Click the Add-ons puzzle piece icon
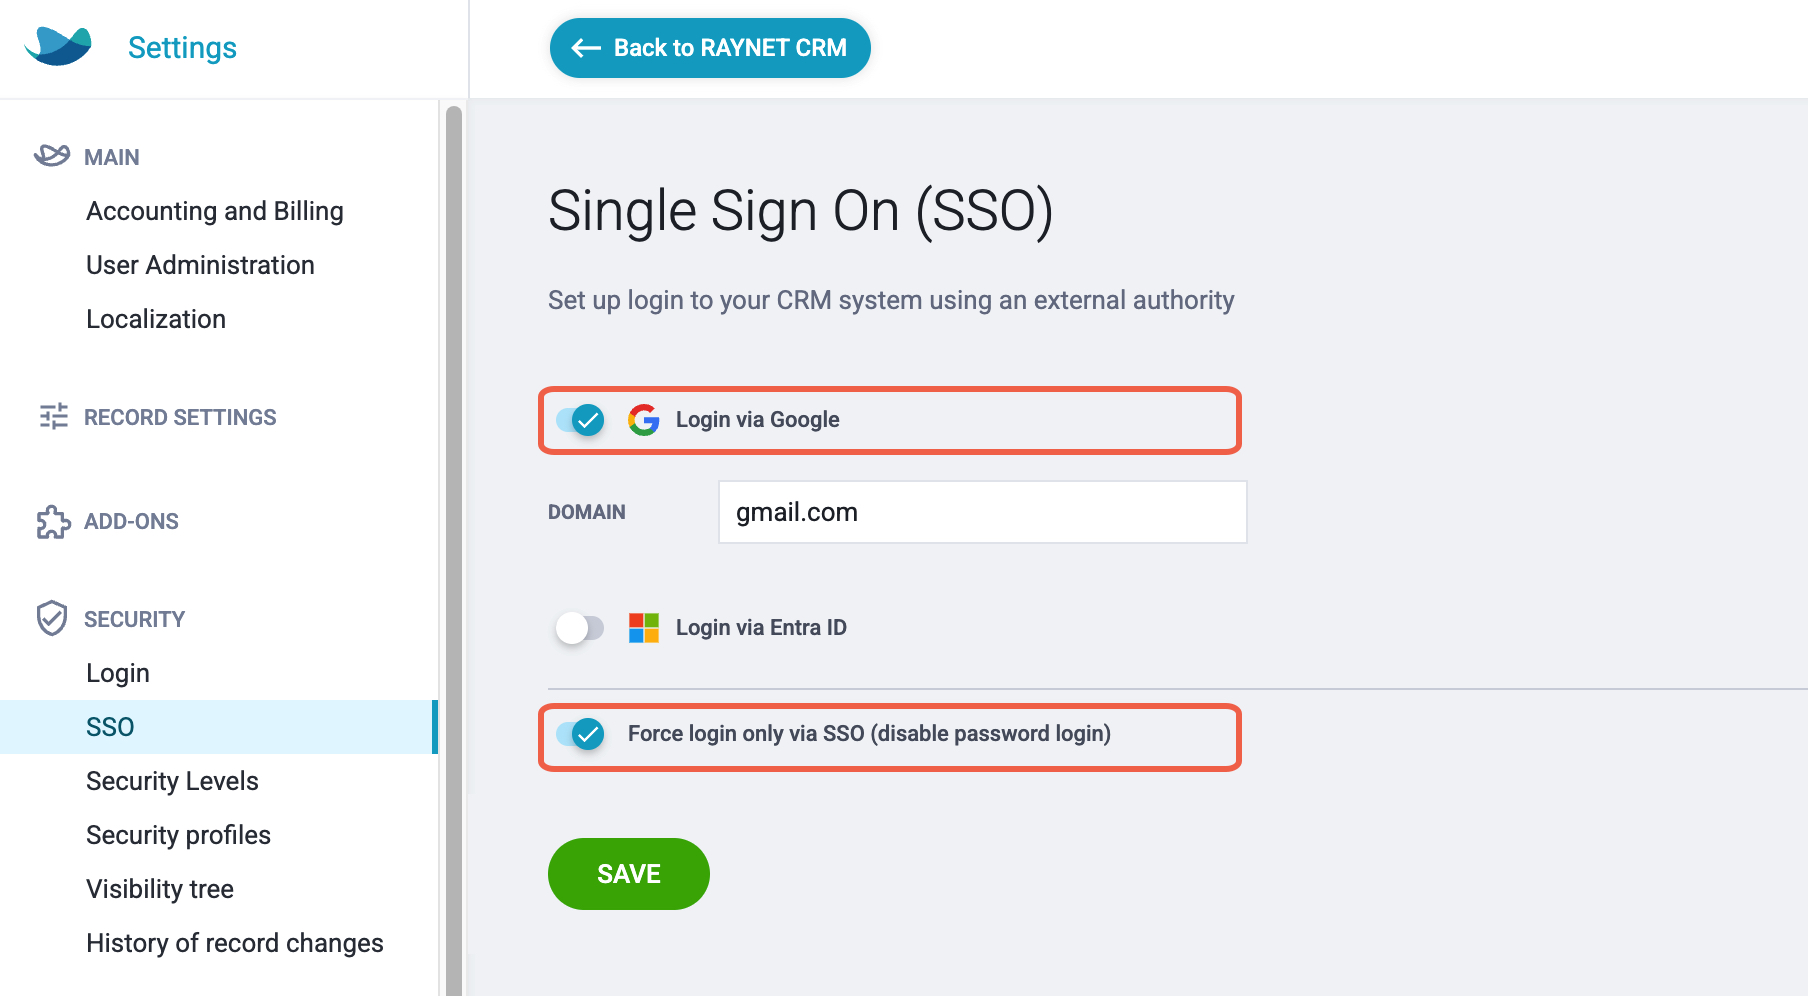Screen dimensions: 1808x996 coord(53,521)
